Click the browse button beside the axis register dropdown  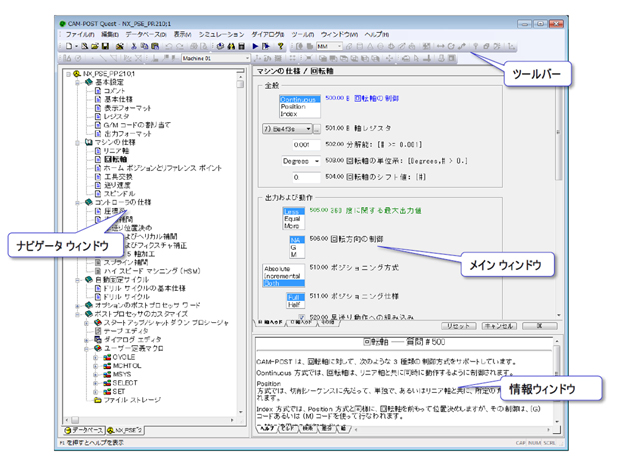(x=318, y=128)
